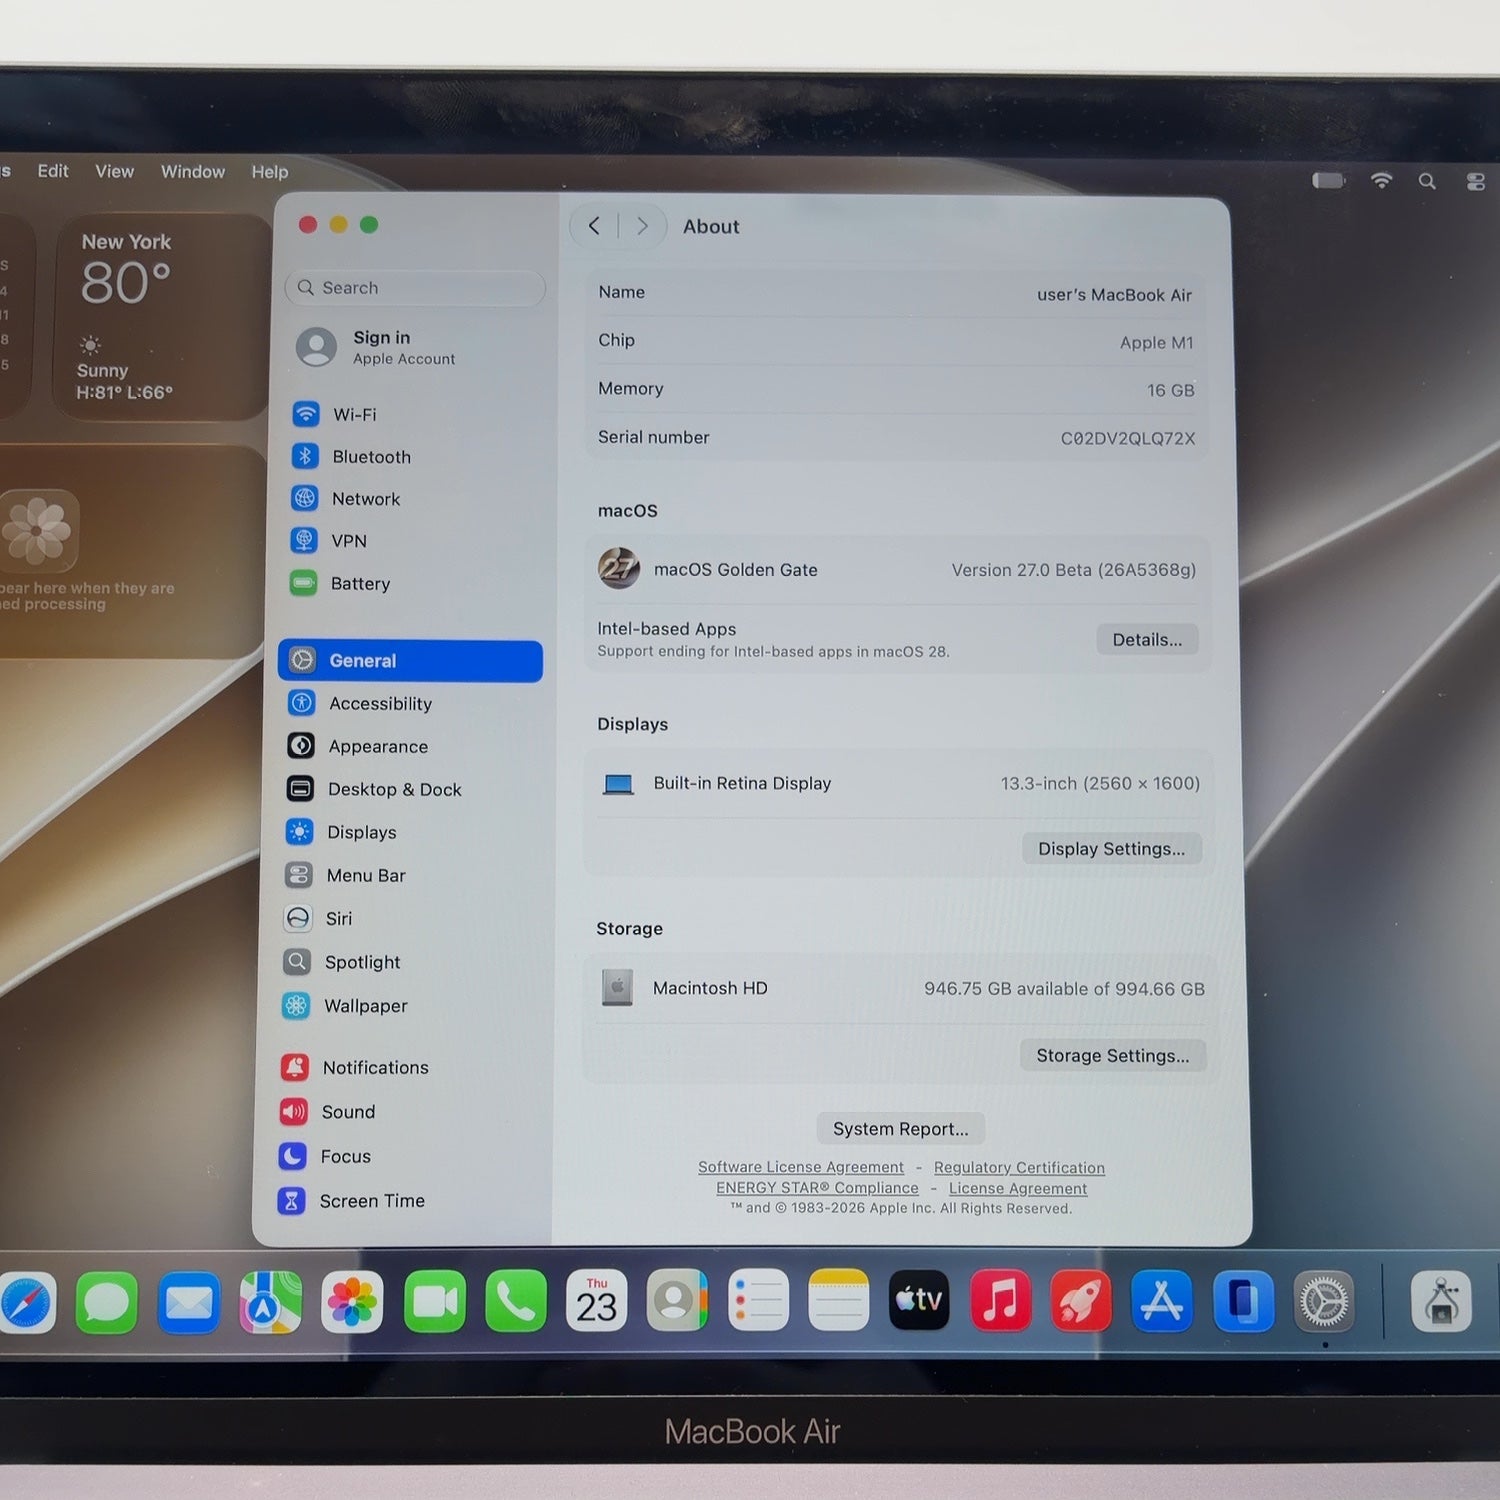Viewport: 1500px width, 1500px height.
Task: Open the System Report
Action: tap(900, 1129)
